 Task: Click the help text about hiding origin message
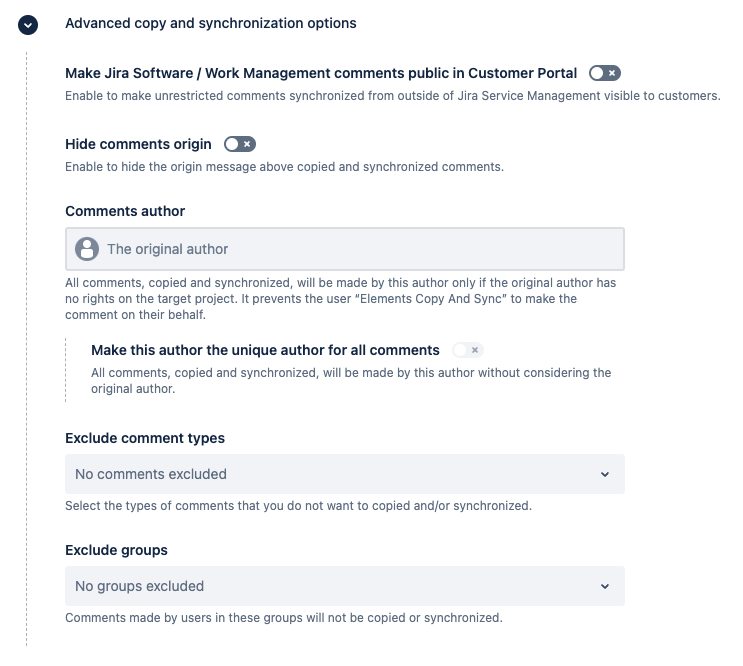click(284, 167)
